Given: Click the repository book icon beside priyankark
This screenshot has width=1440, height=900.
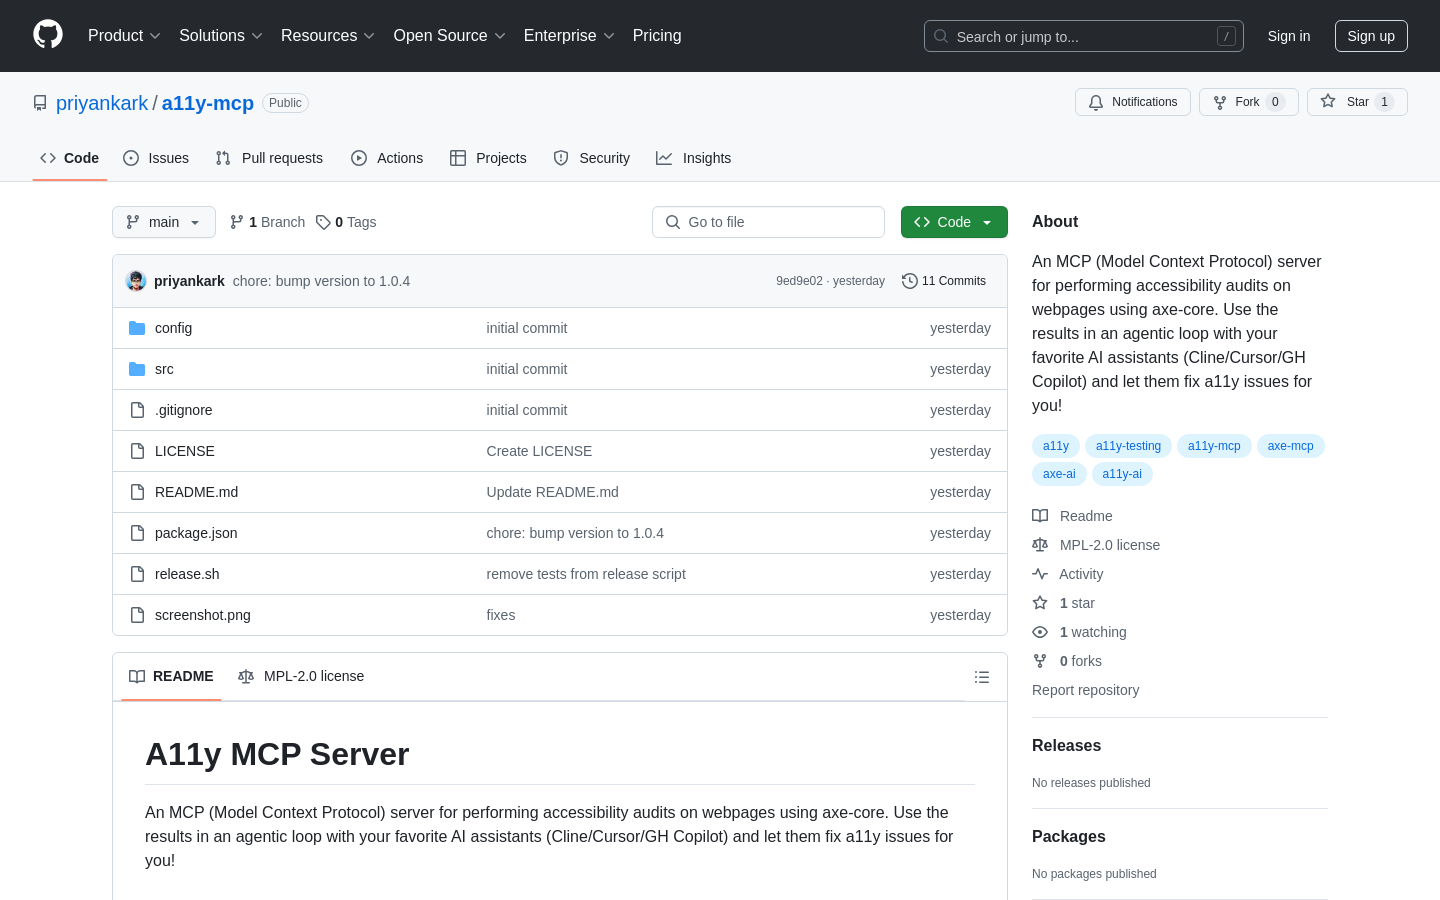Looking at the screenshot, I should (40, 103).
